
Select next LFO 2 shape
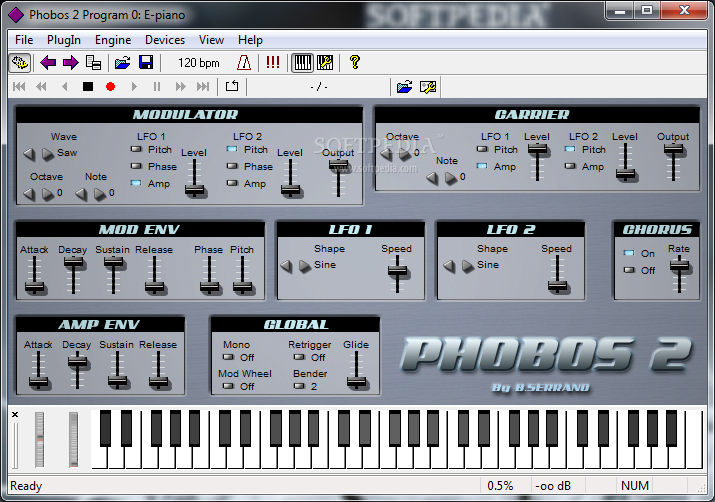pos(467,266)
